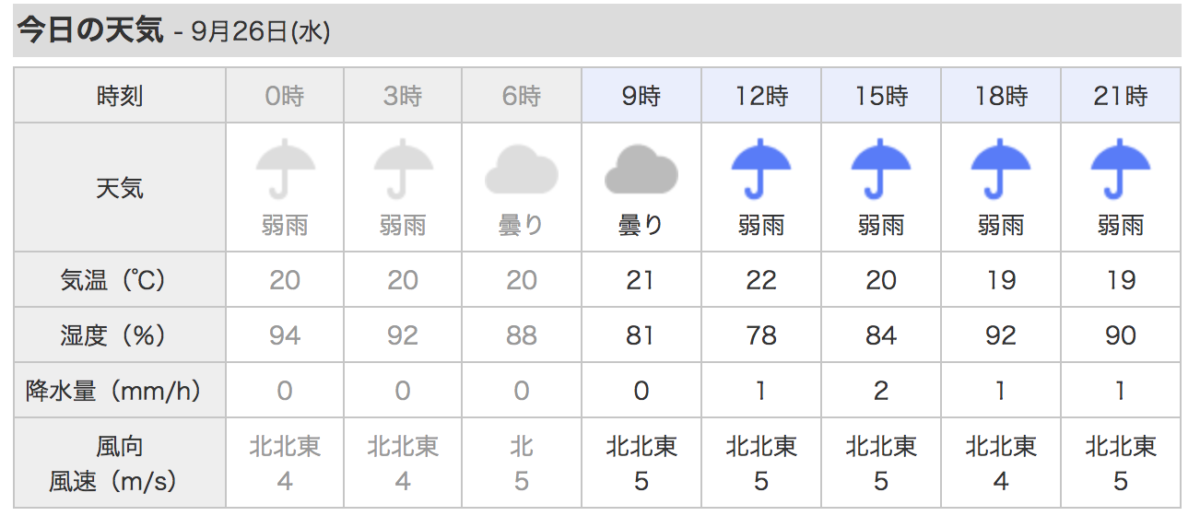The width and height of the screenshot is (1200, 516).
Task: Click the 今日の天気 heading
Action: (90, 31)
